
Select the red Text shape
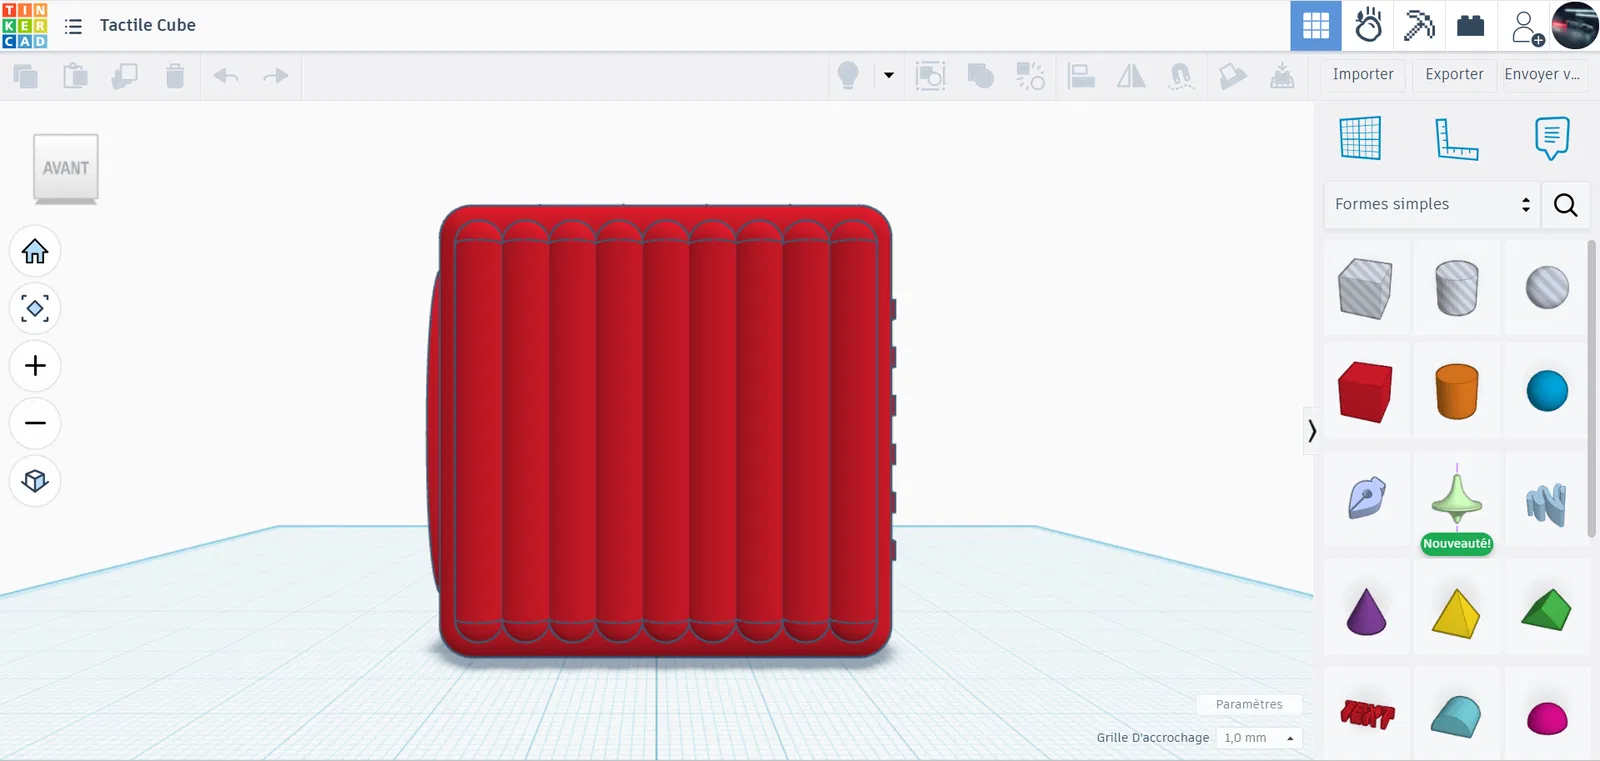1366,714
